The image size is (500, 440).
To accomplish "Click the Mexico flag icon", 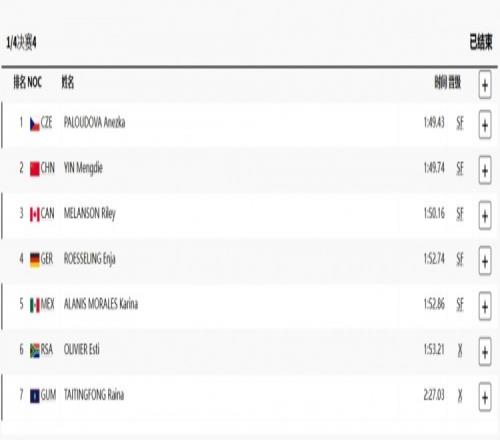I will 35,305.
